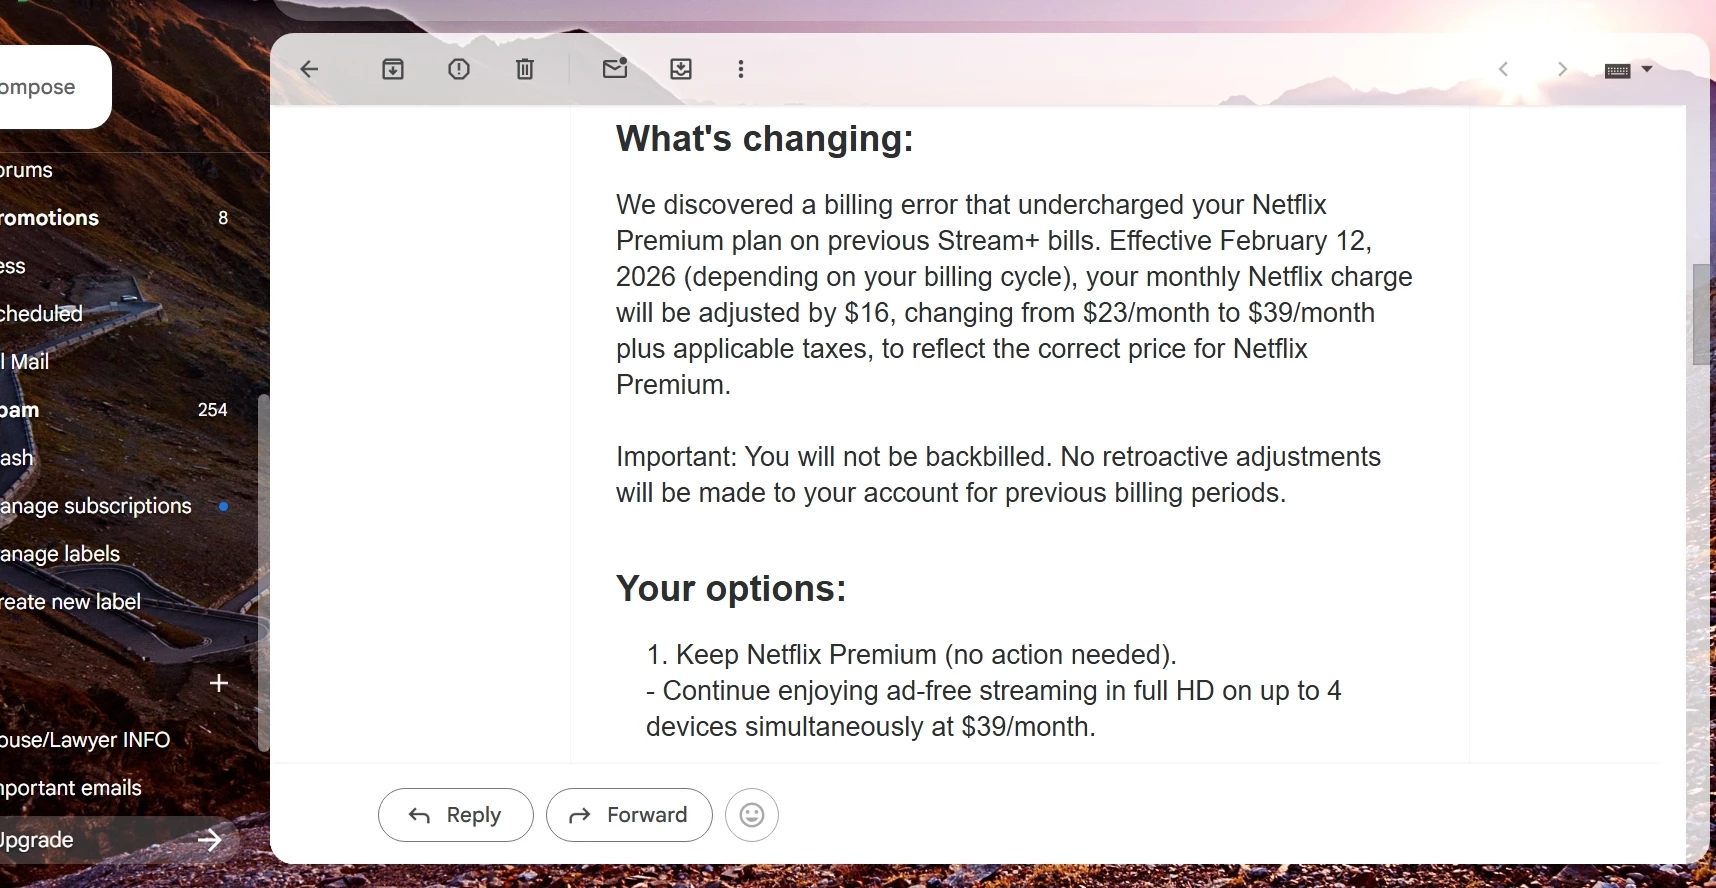
Task: Click the "Your options:" heading
Action: pos(731,588)
